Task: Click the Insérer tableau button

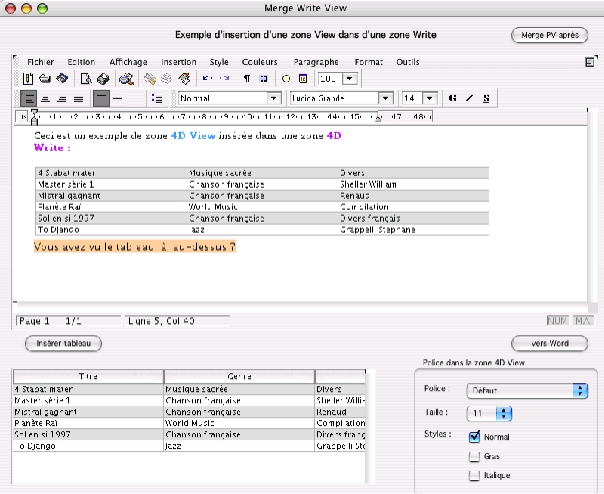Action: tap(64, 343)
